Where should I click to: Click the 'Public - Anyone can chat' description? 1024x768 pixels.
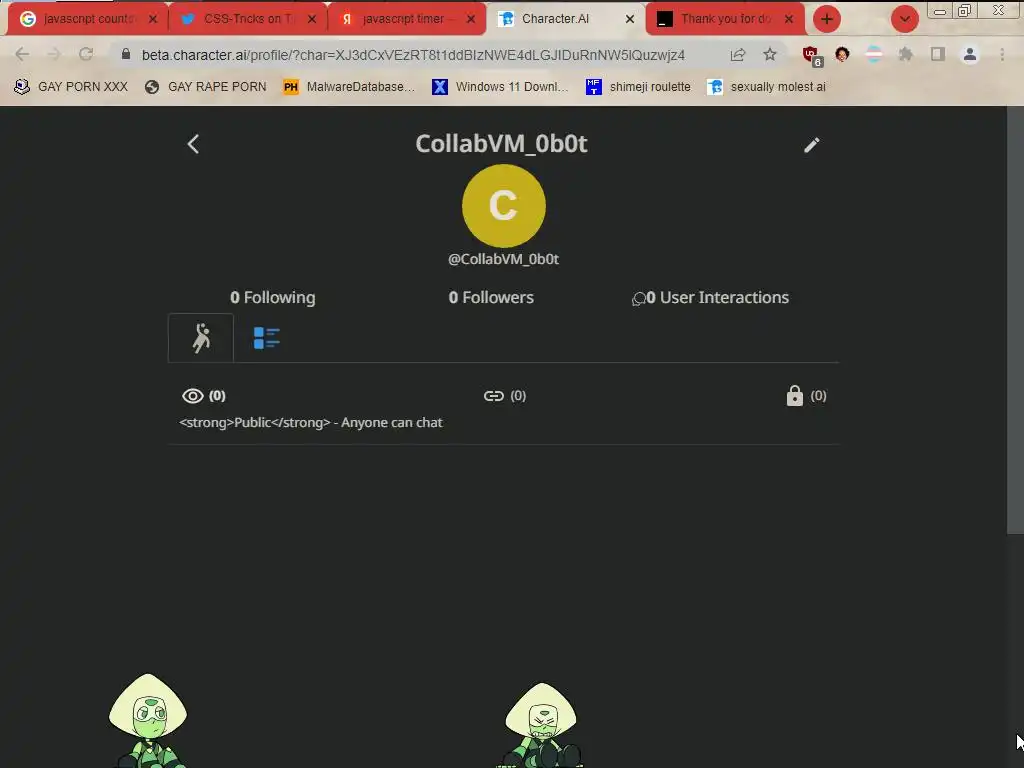pyautogui.click(x=311, y=423)
